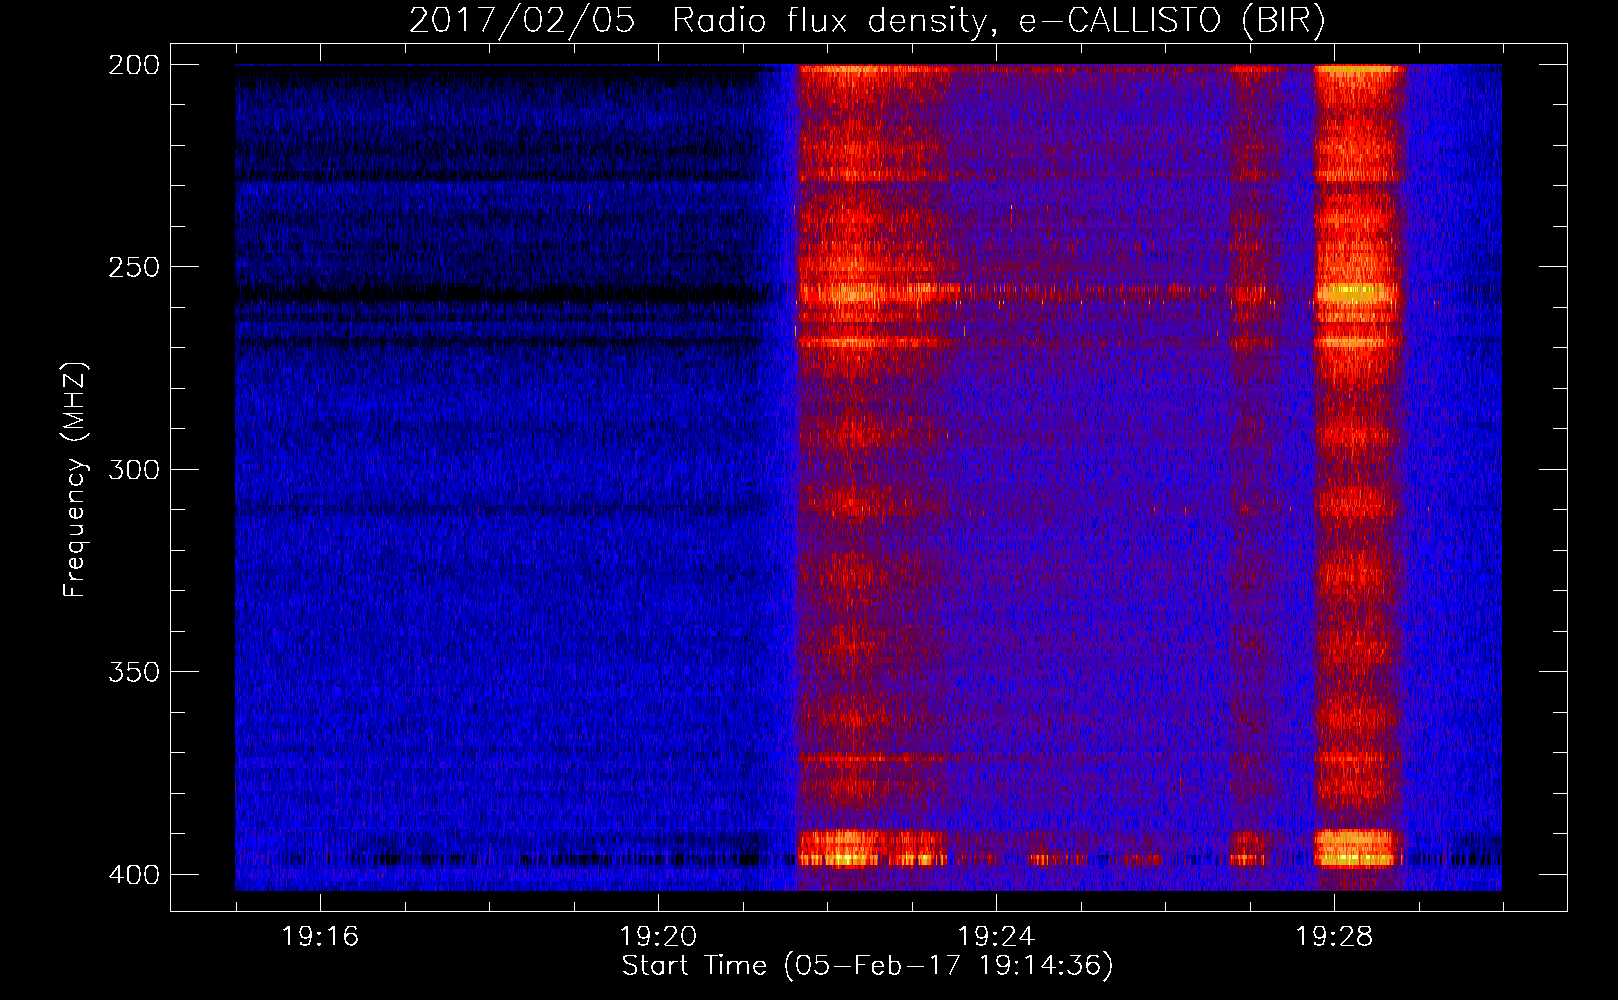Click the "250" frequency tick label
The image size is (1618, 1000).
[x=134, y=267]
